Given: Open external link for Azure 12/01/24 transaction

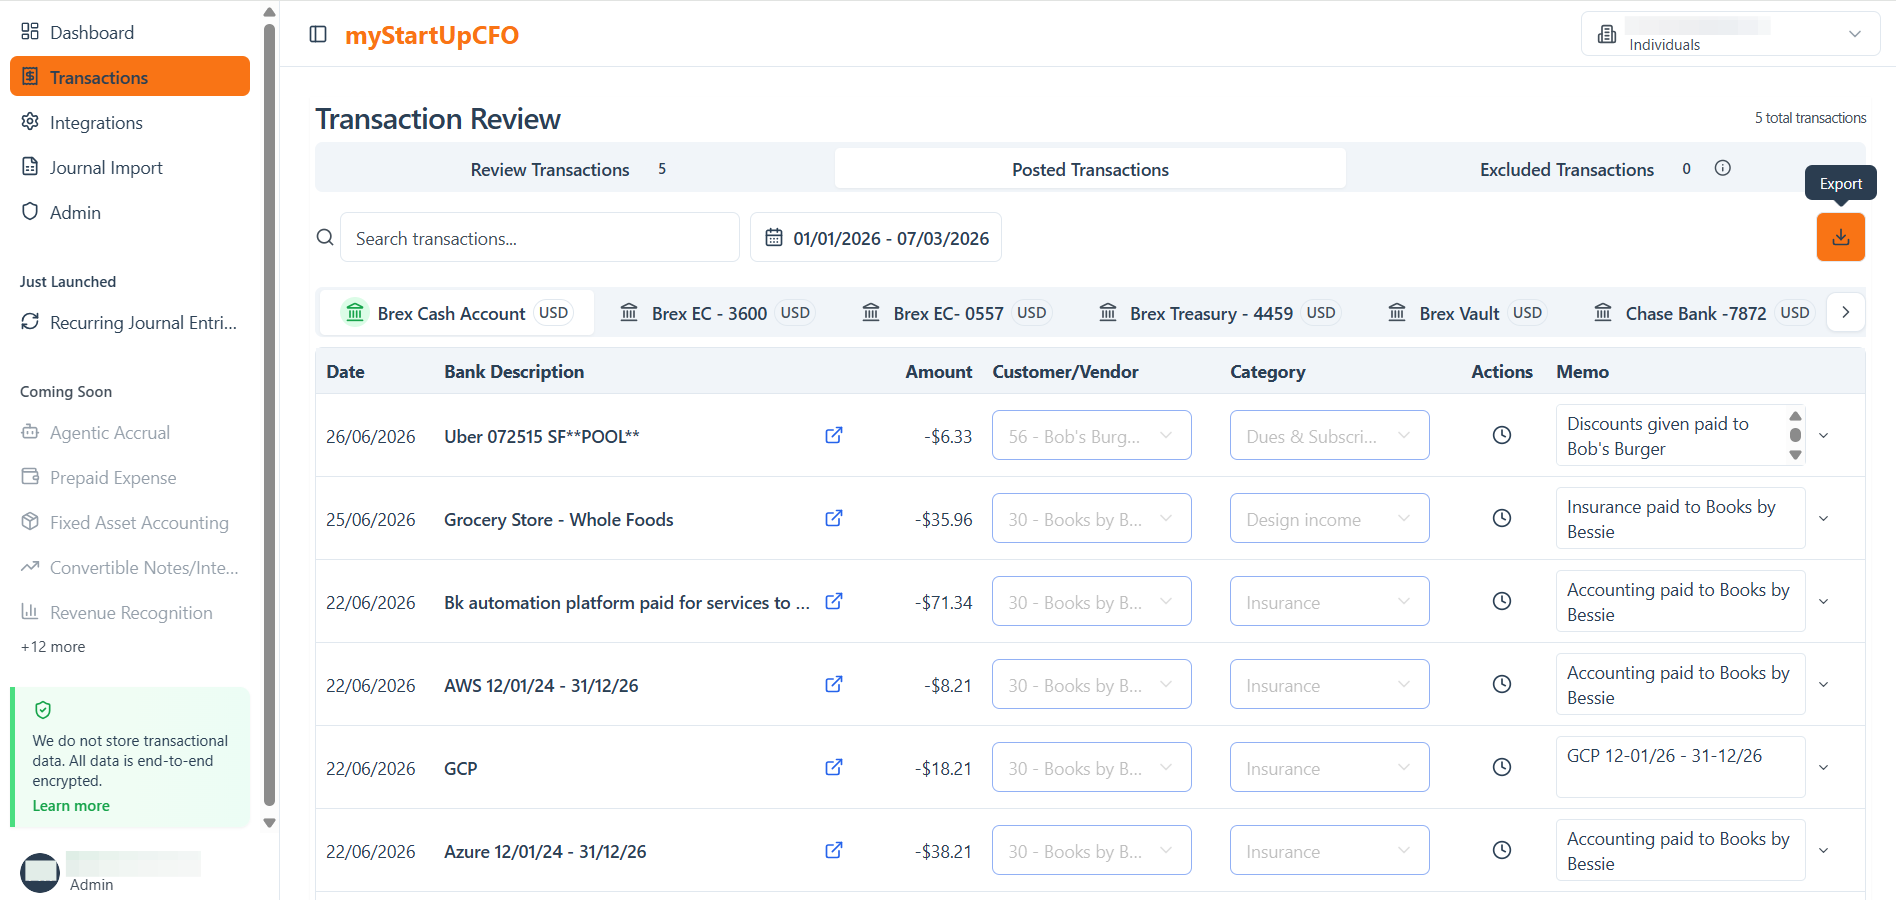Looking at the screenshot, I should click(x=833, y=850).
